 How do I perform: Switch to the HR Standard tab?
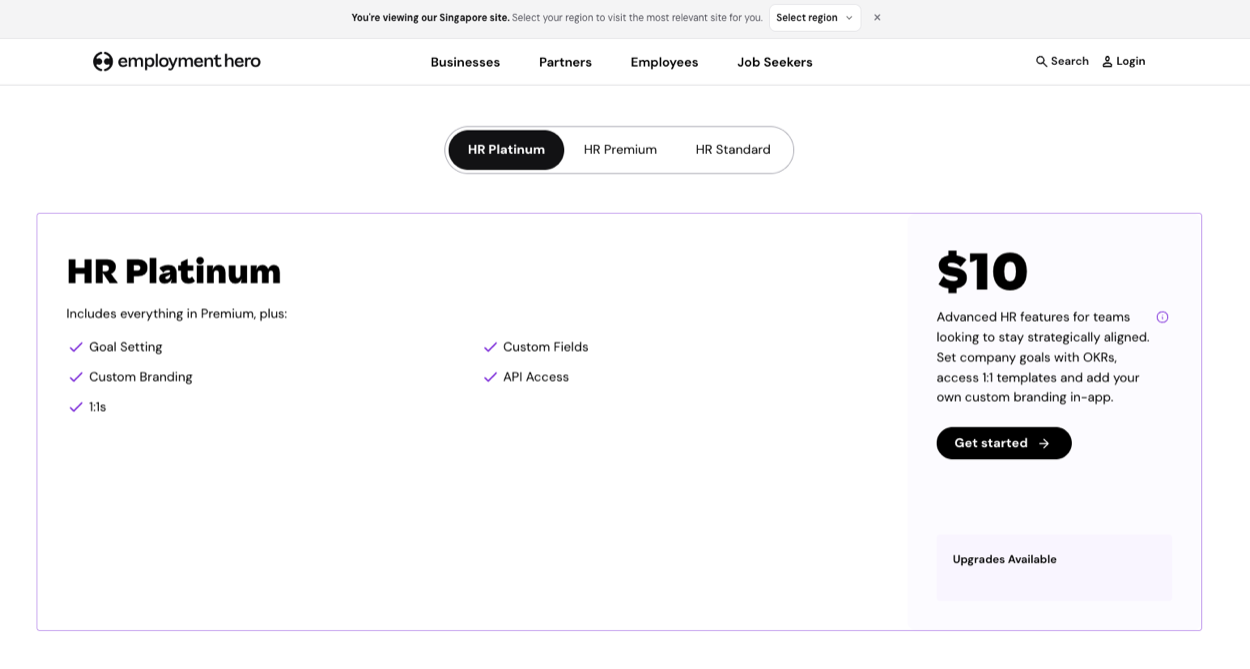pos(733,150)
